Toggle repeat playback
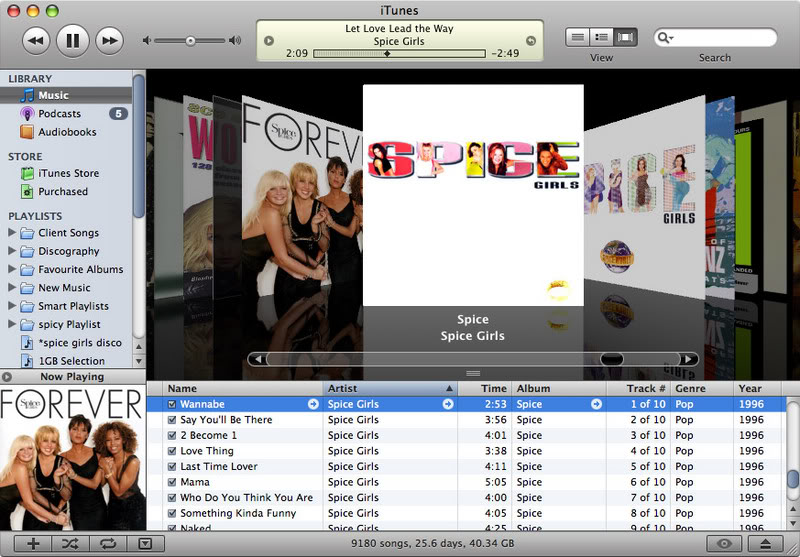The width and height of the screenshot is (800, 557). [108, 544]
